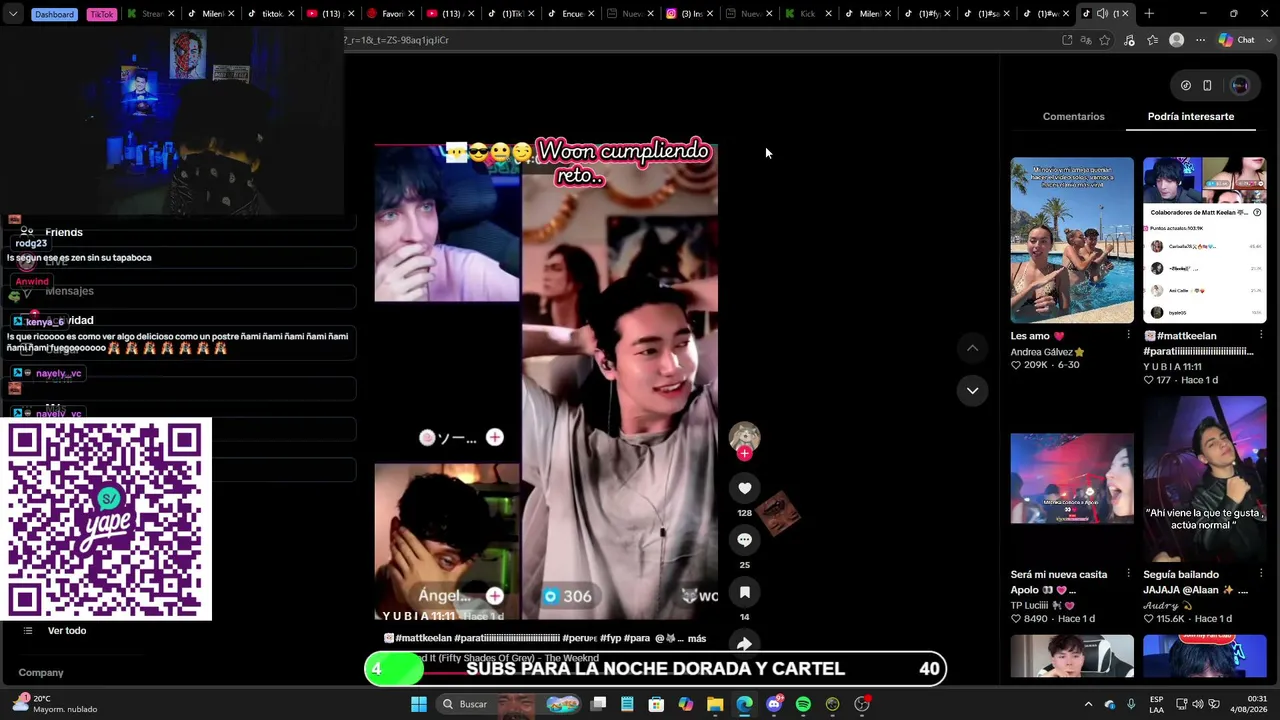This screenshot has height=720, width=1280.
Task: Open Discord from the taskbar
Action: click(774, 704)
